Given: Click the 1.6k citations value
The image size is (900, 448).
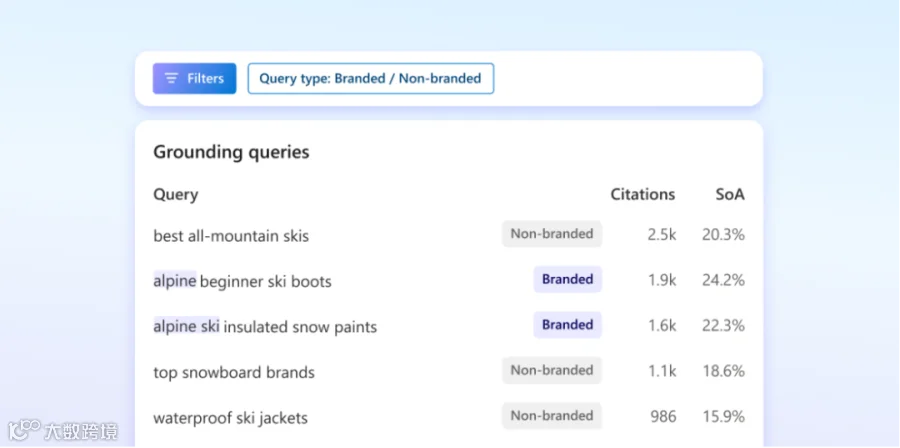Looking at the screenshot, I should point(662,325).
